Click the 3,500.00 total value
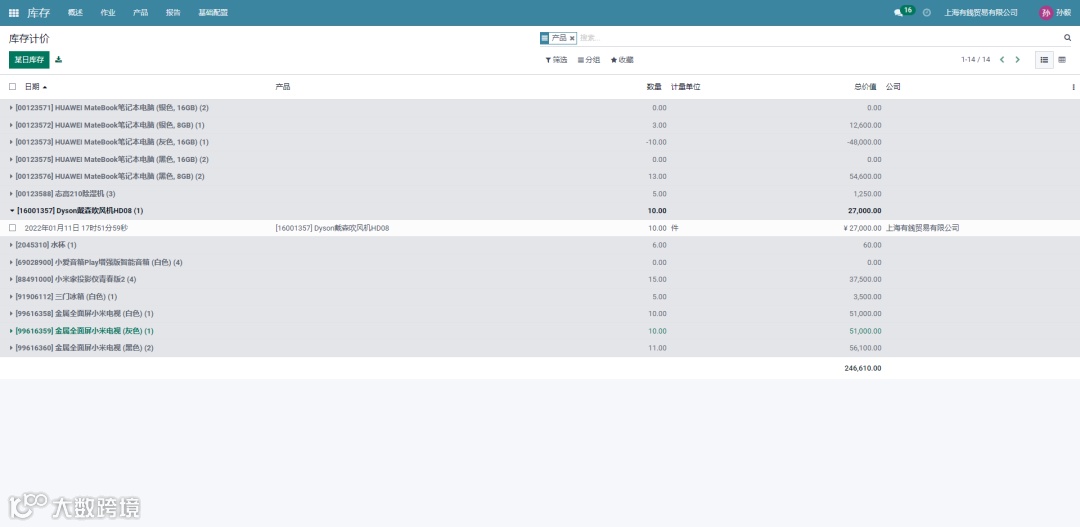Viewport: 1080px width, 527px height. point(867,296)
